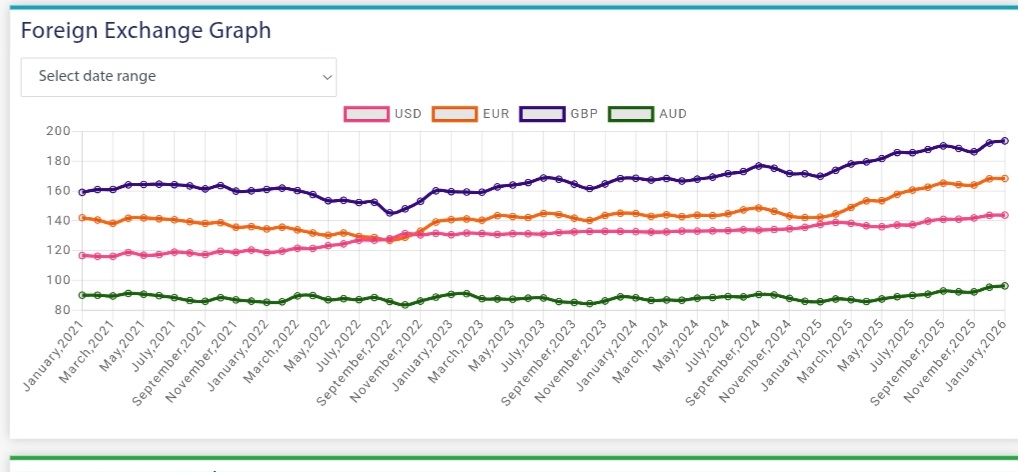Hide the EUR line using its legend label
Image resolution: width=1018 pixels, height=472 pixels.
498,114
